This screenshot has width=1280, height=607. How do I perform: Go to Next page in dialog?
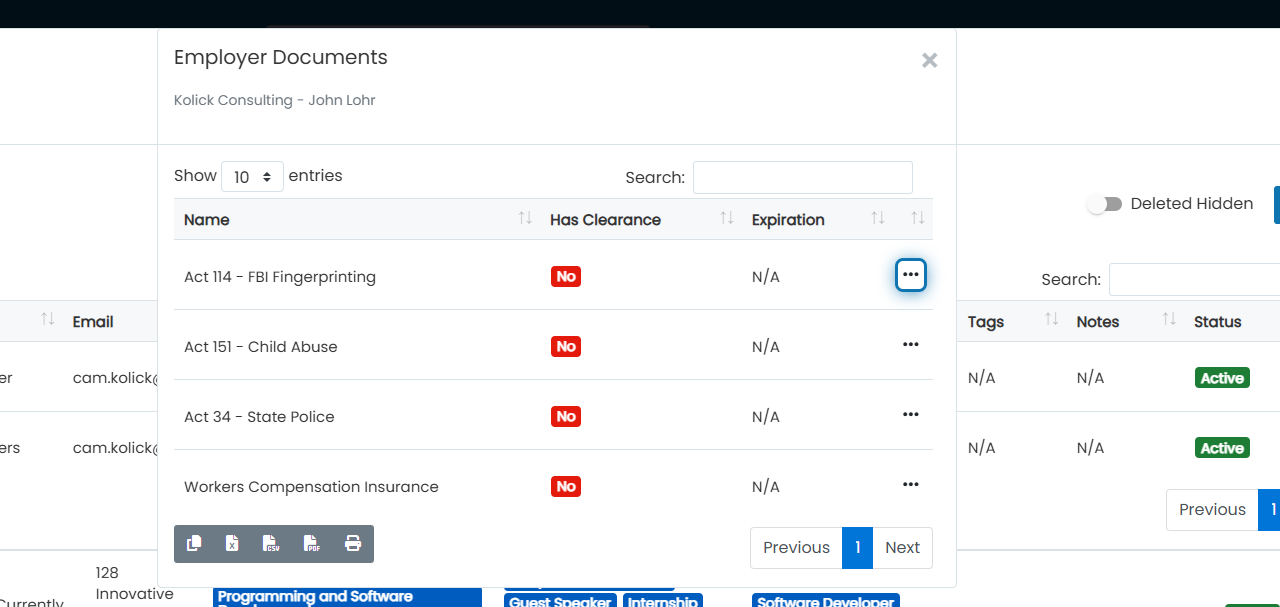[x=902, y=547]
